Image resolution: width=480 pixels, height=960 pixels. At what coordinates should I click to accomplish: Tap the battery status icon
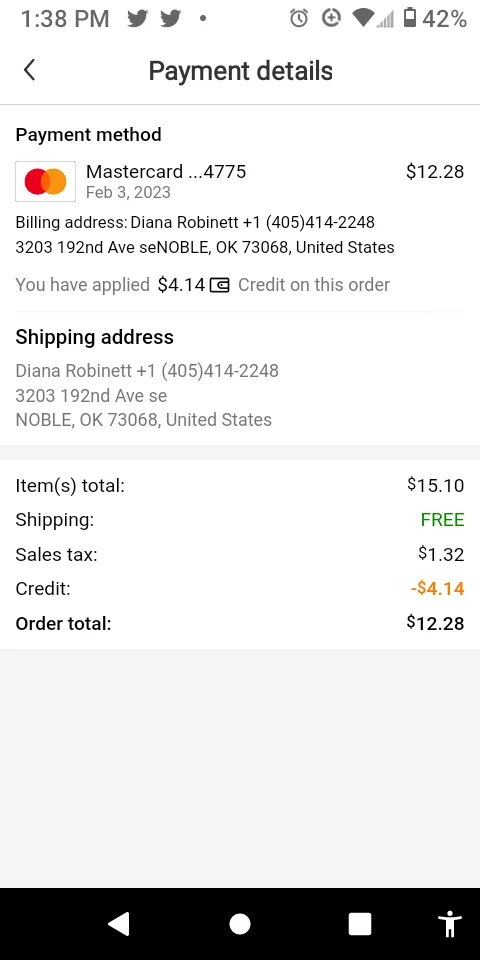[410, 18]
